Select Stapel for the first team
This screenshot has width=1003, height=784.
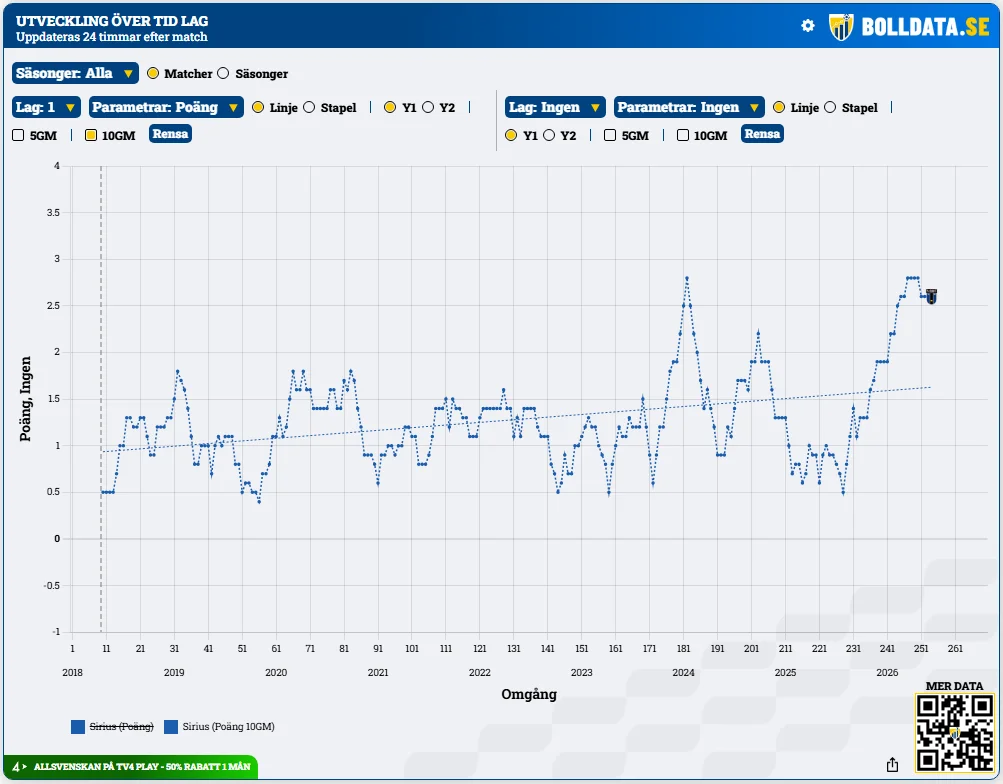coord(309,107)
